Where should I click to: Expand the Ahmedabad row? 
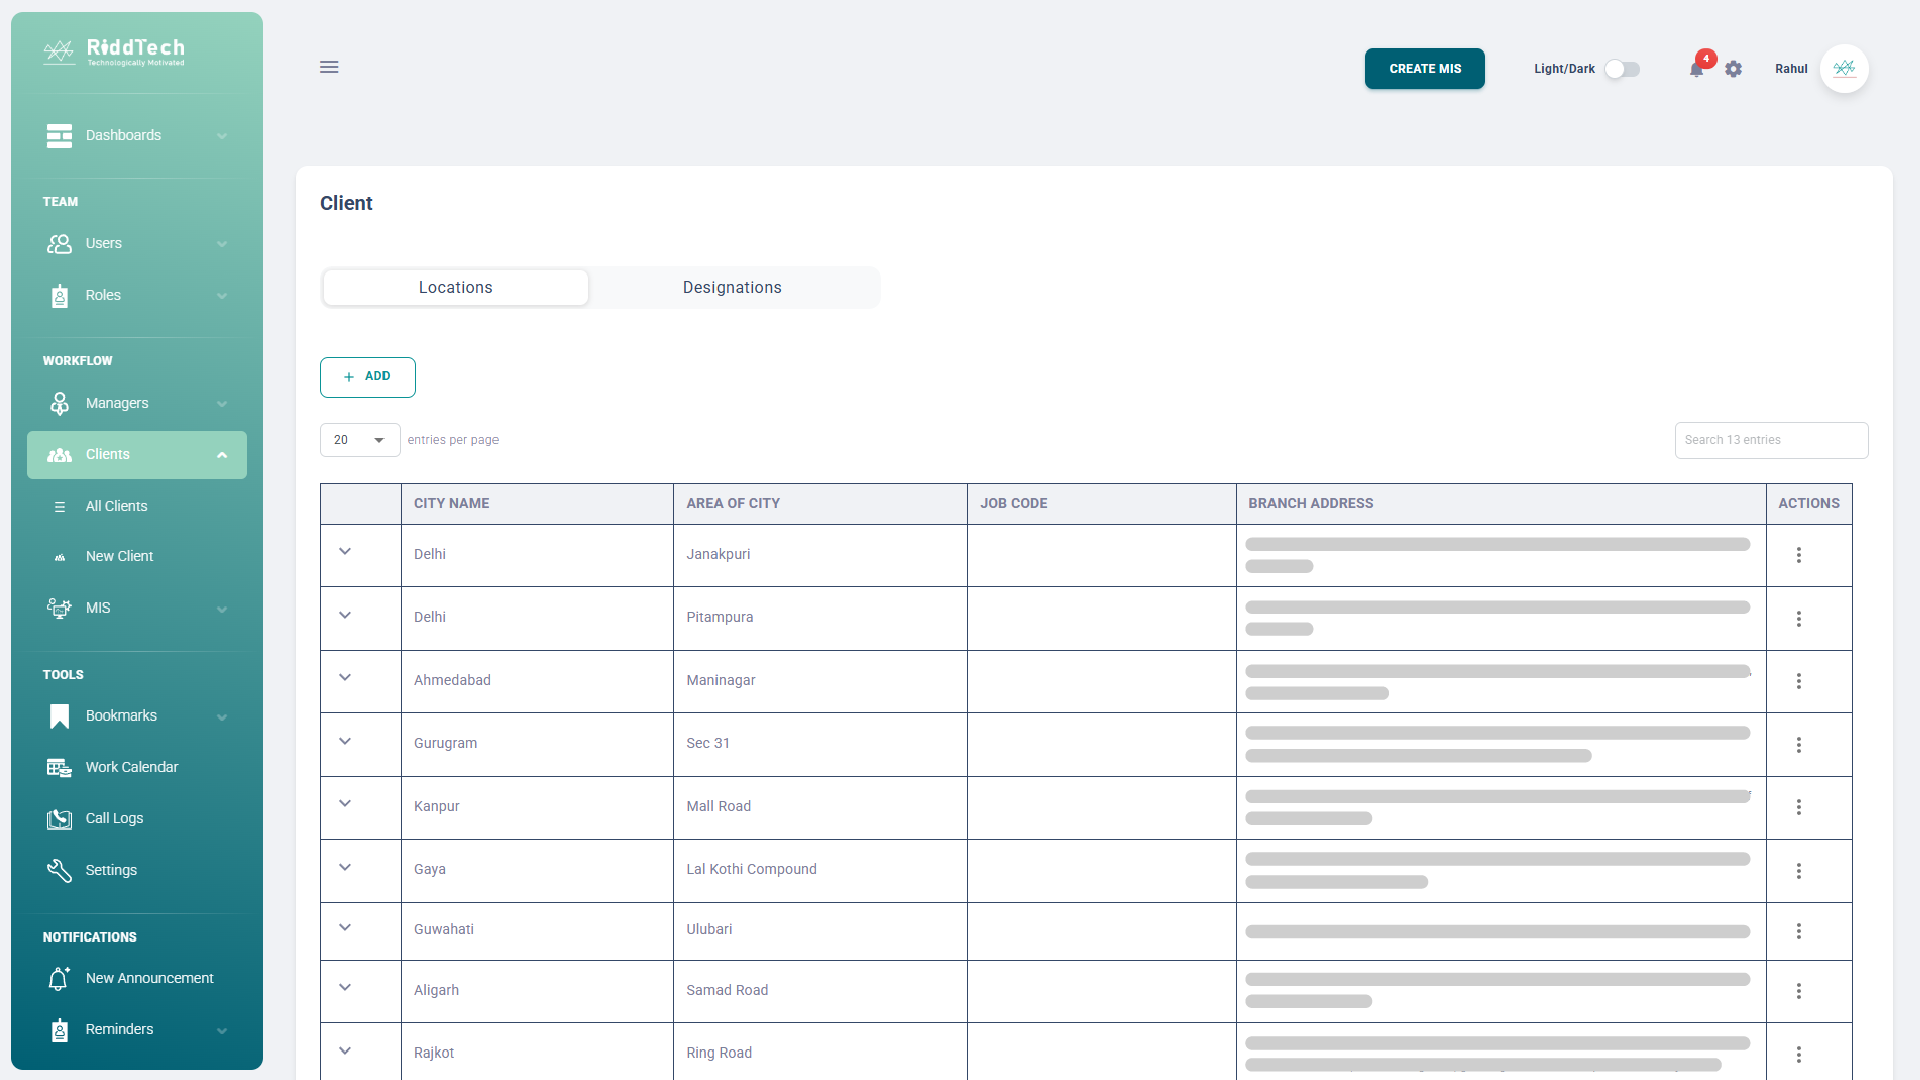click(x=345, y=678)
